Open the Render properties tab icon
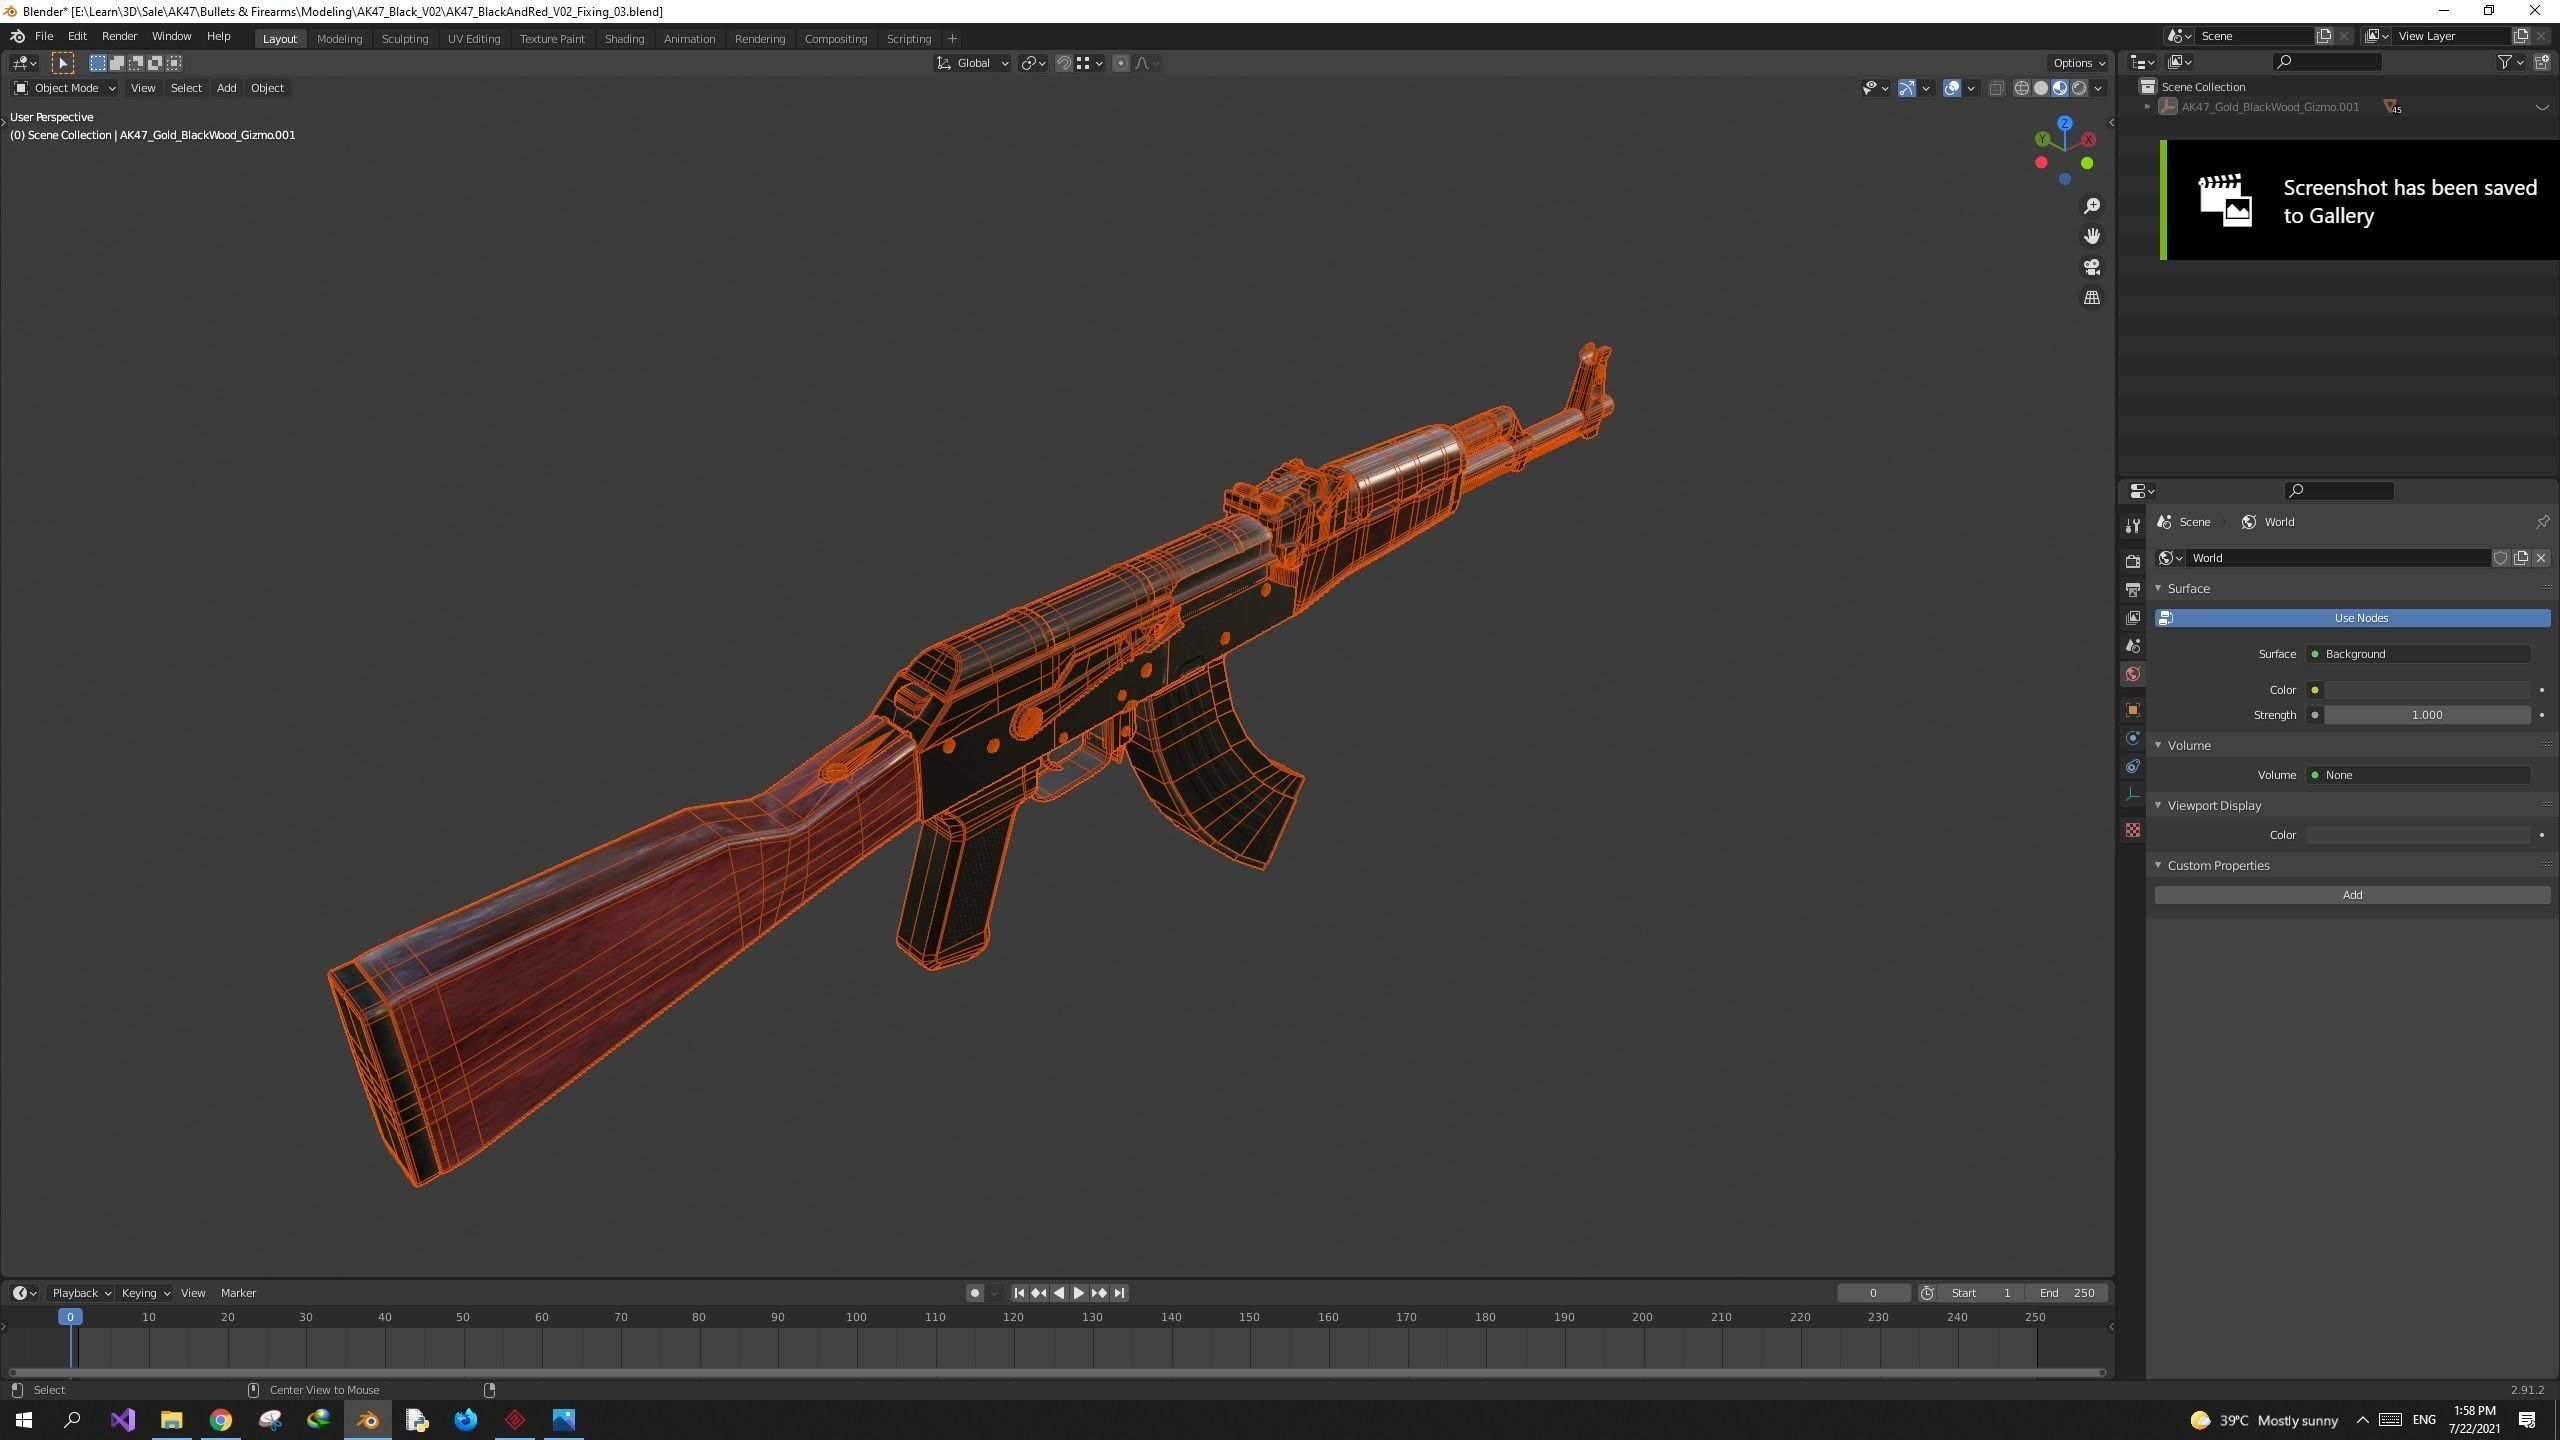 2132,561
